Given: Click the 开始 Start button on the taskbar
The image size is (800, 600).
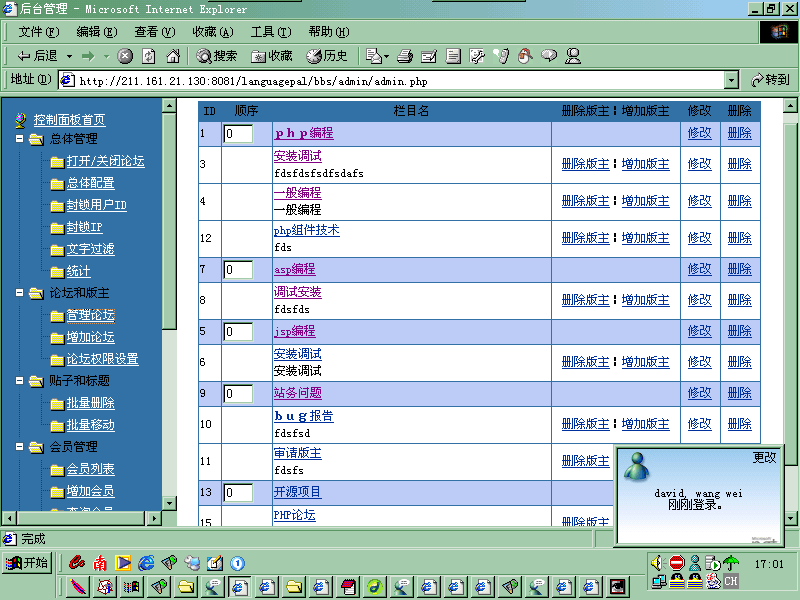Looking at the screenshot, I should [27, 563].
